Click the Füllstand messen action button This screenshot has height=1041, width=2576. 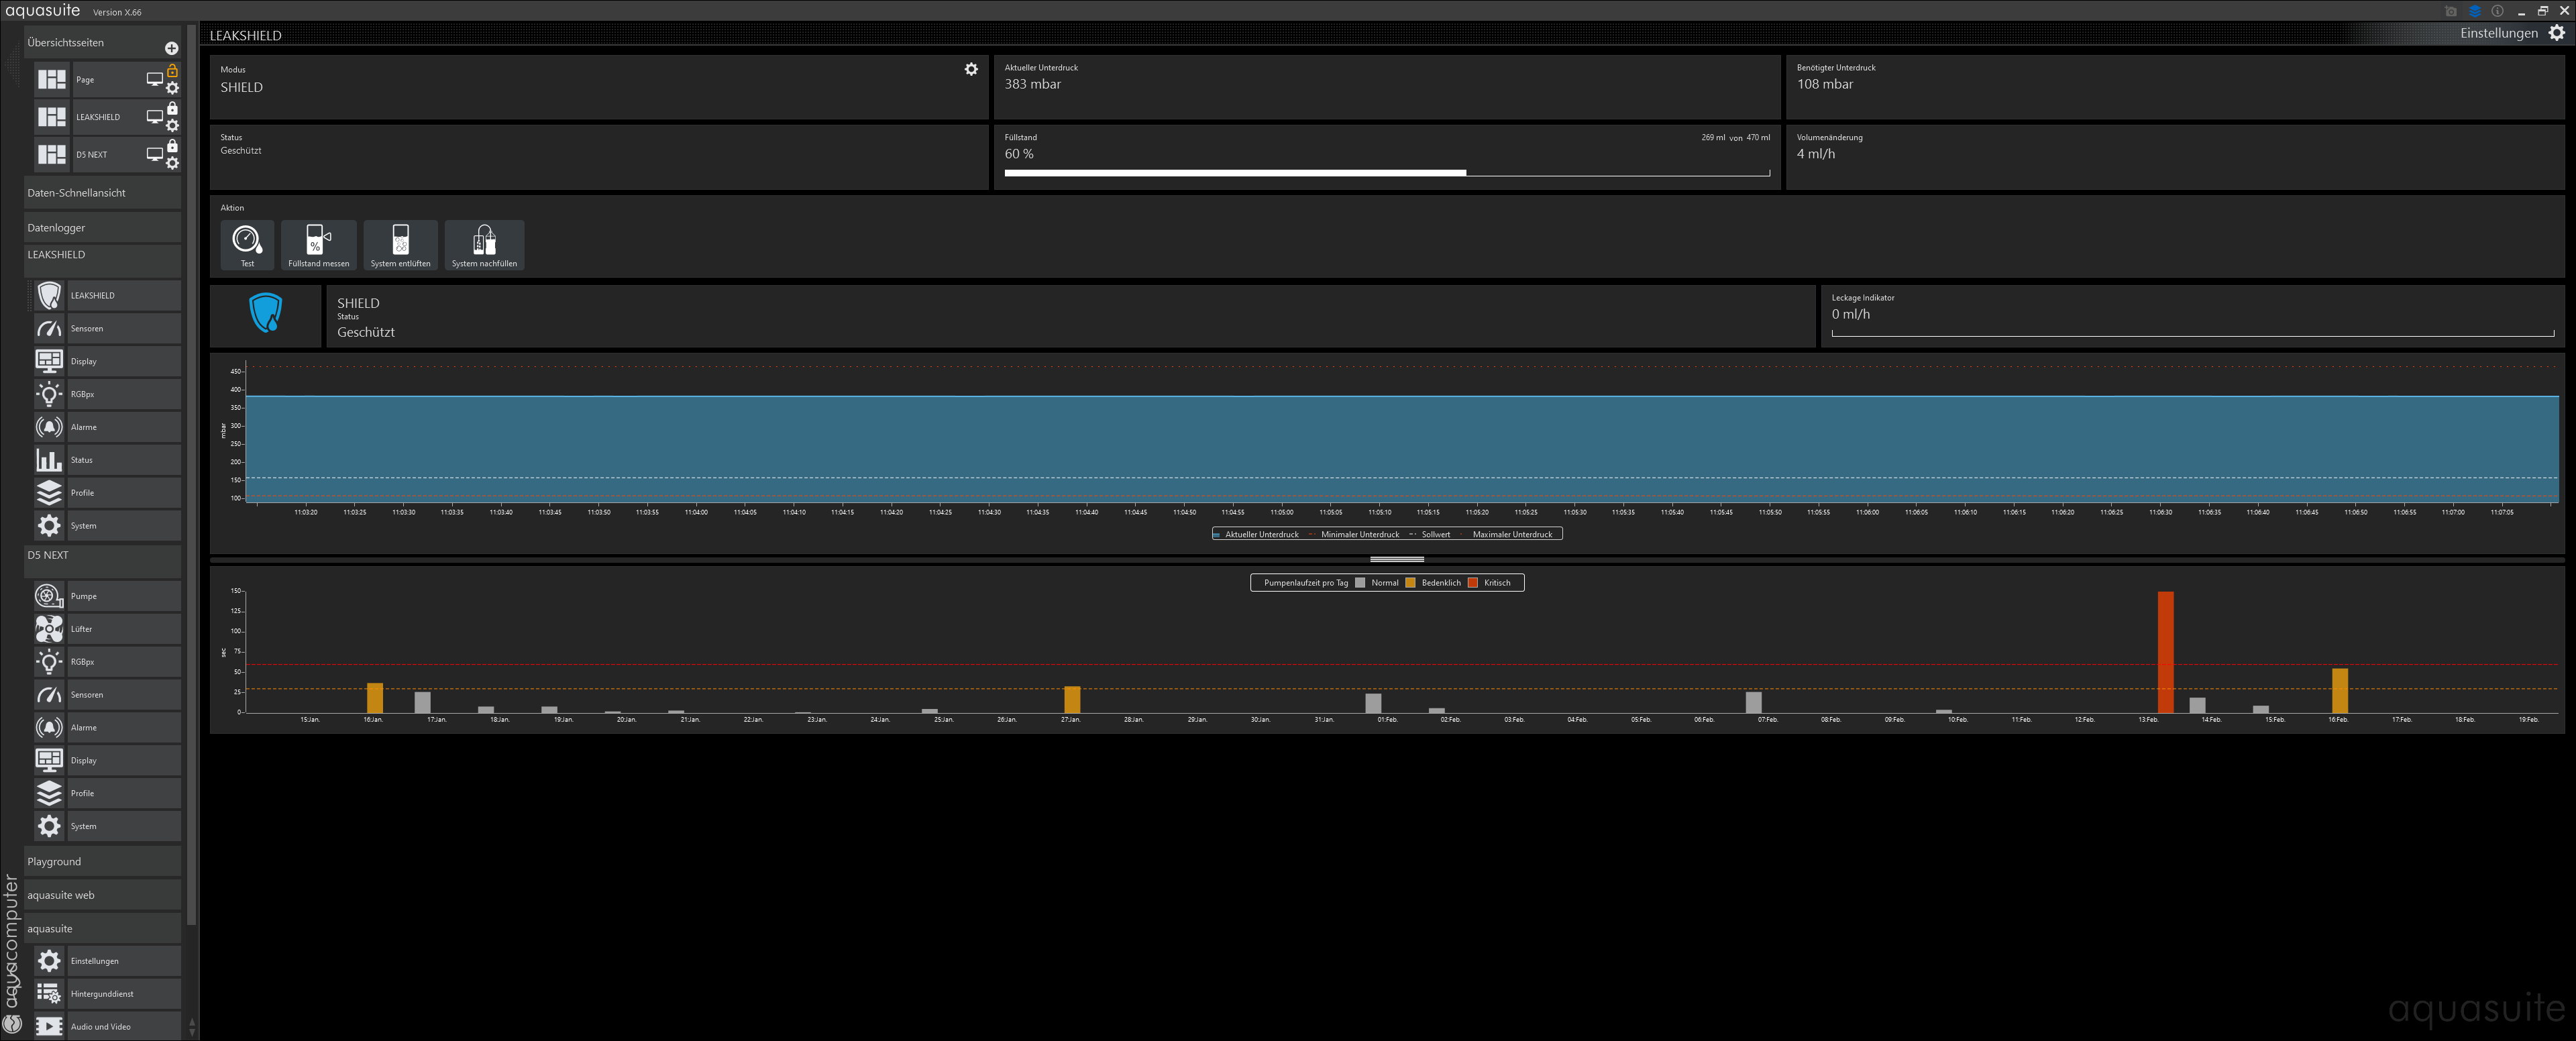318,244
